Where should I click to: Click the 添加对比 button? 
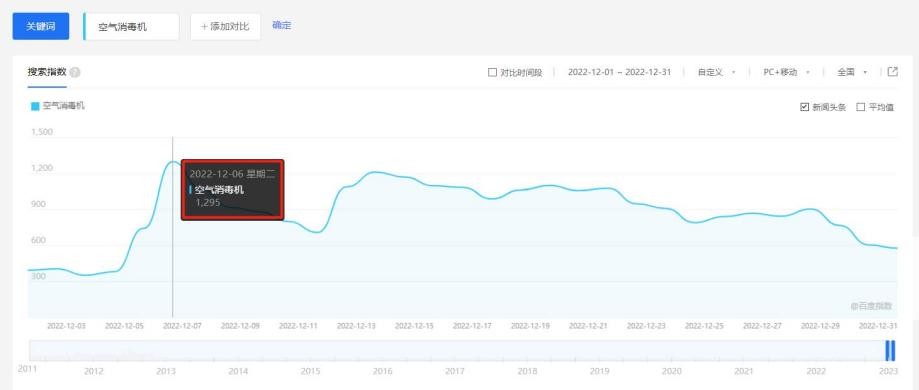(226, 26)
